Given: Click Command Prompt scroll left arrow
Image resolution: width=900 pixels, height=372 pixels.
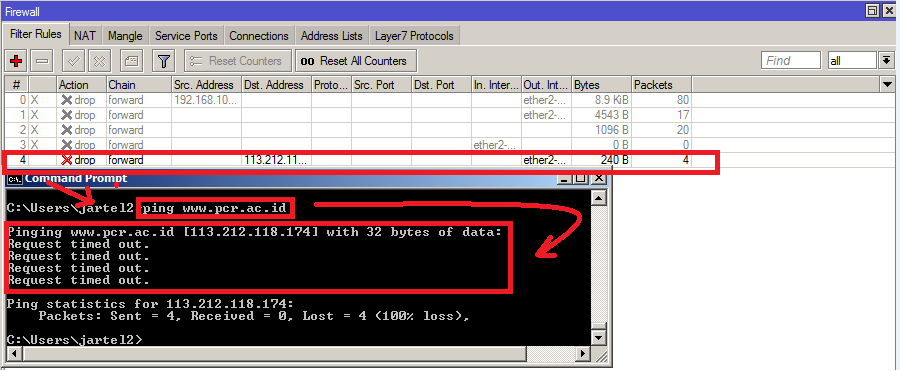Looking at the screenshot, I should pos(13,354).
